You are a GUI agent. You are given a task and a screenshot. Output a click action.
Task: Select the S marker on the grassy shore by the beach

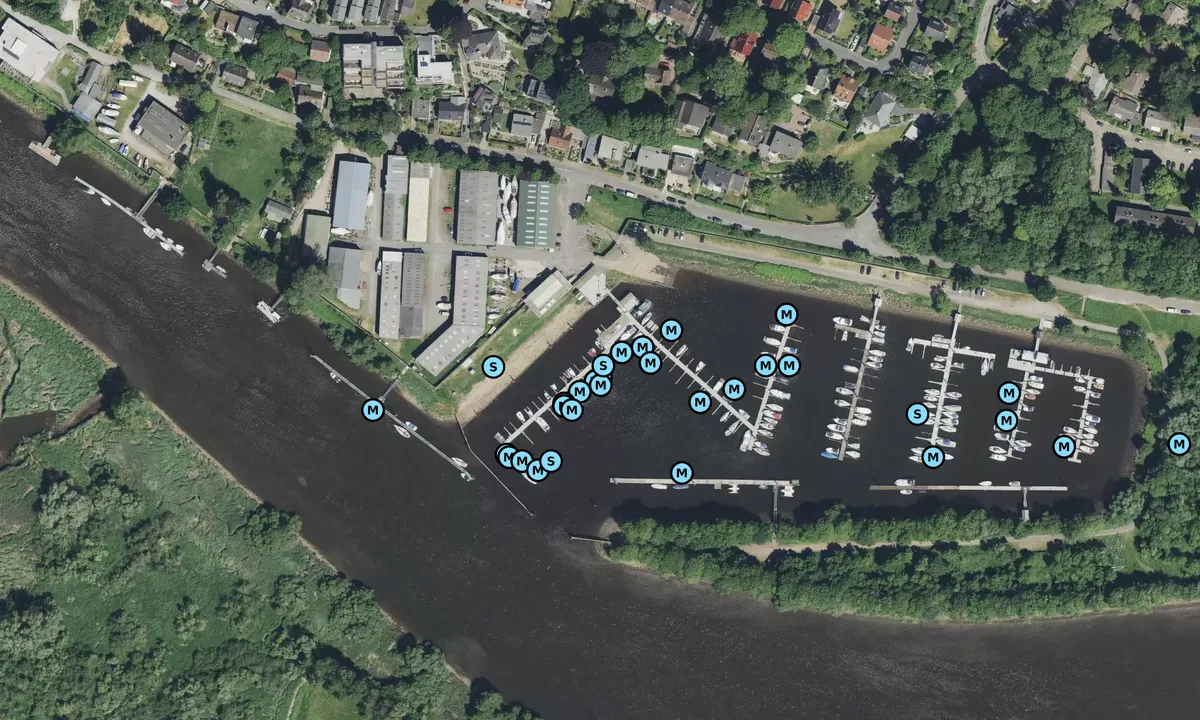(x=492, y=367)
